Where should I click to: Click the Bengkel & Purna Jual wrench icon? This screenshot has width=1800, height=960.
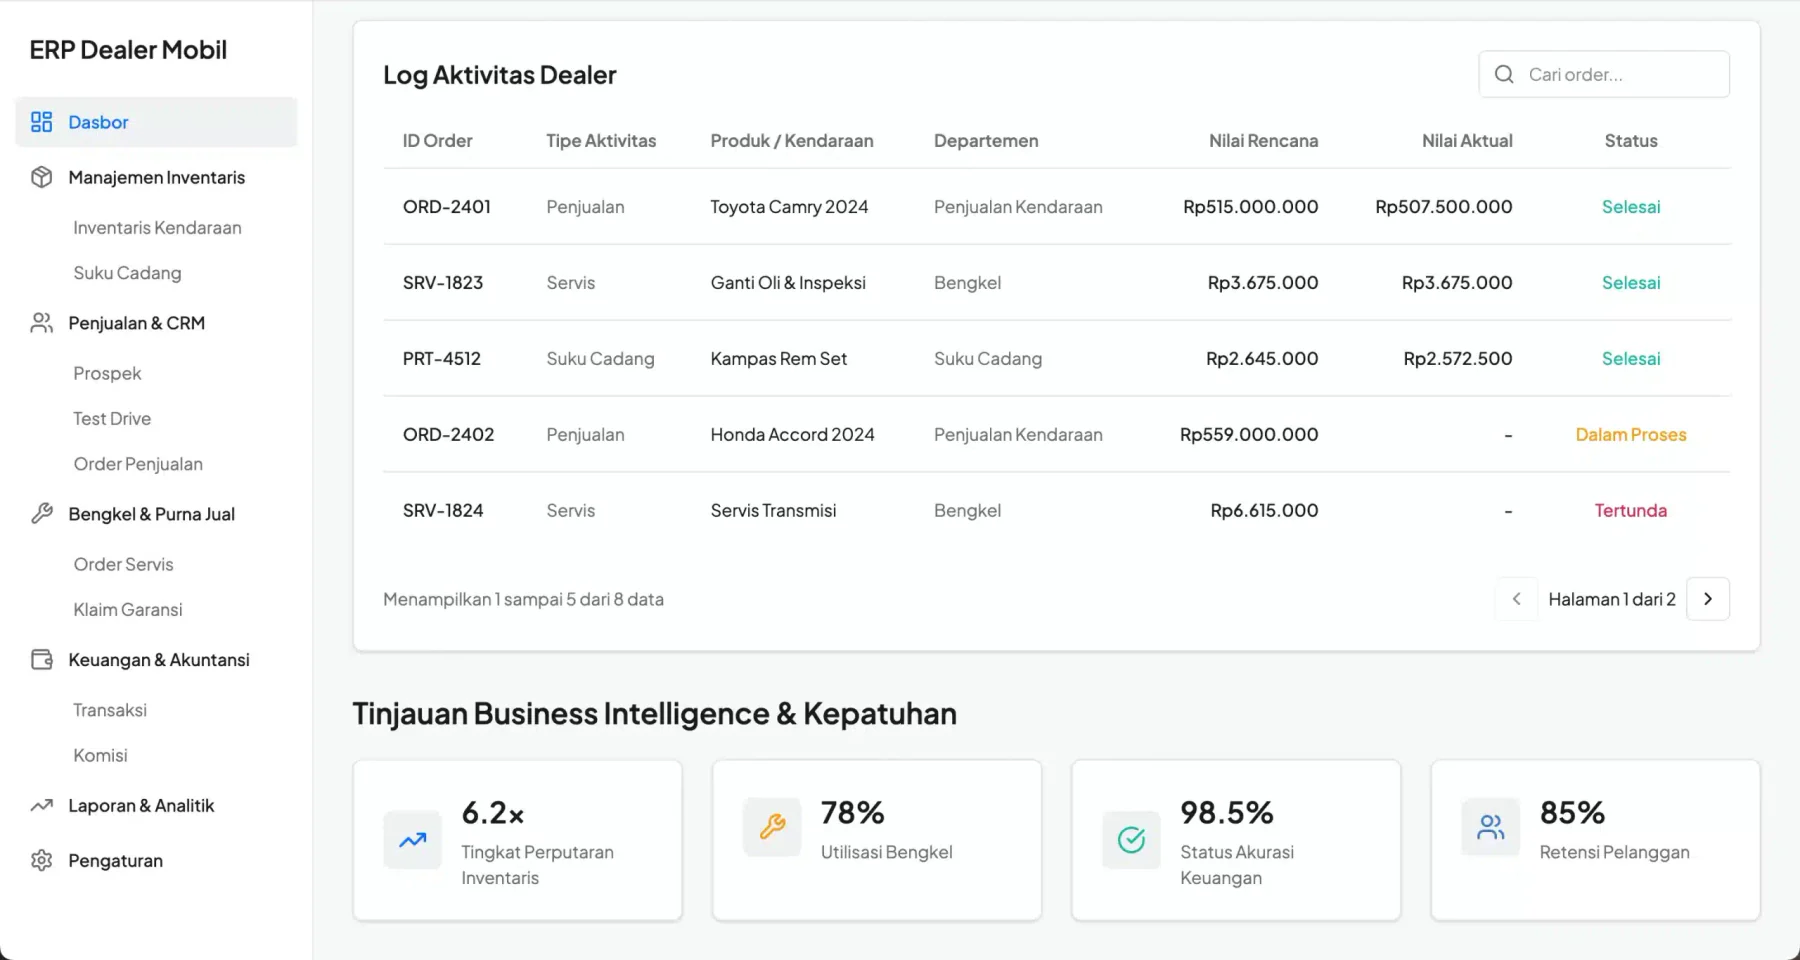coord(41,514)
